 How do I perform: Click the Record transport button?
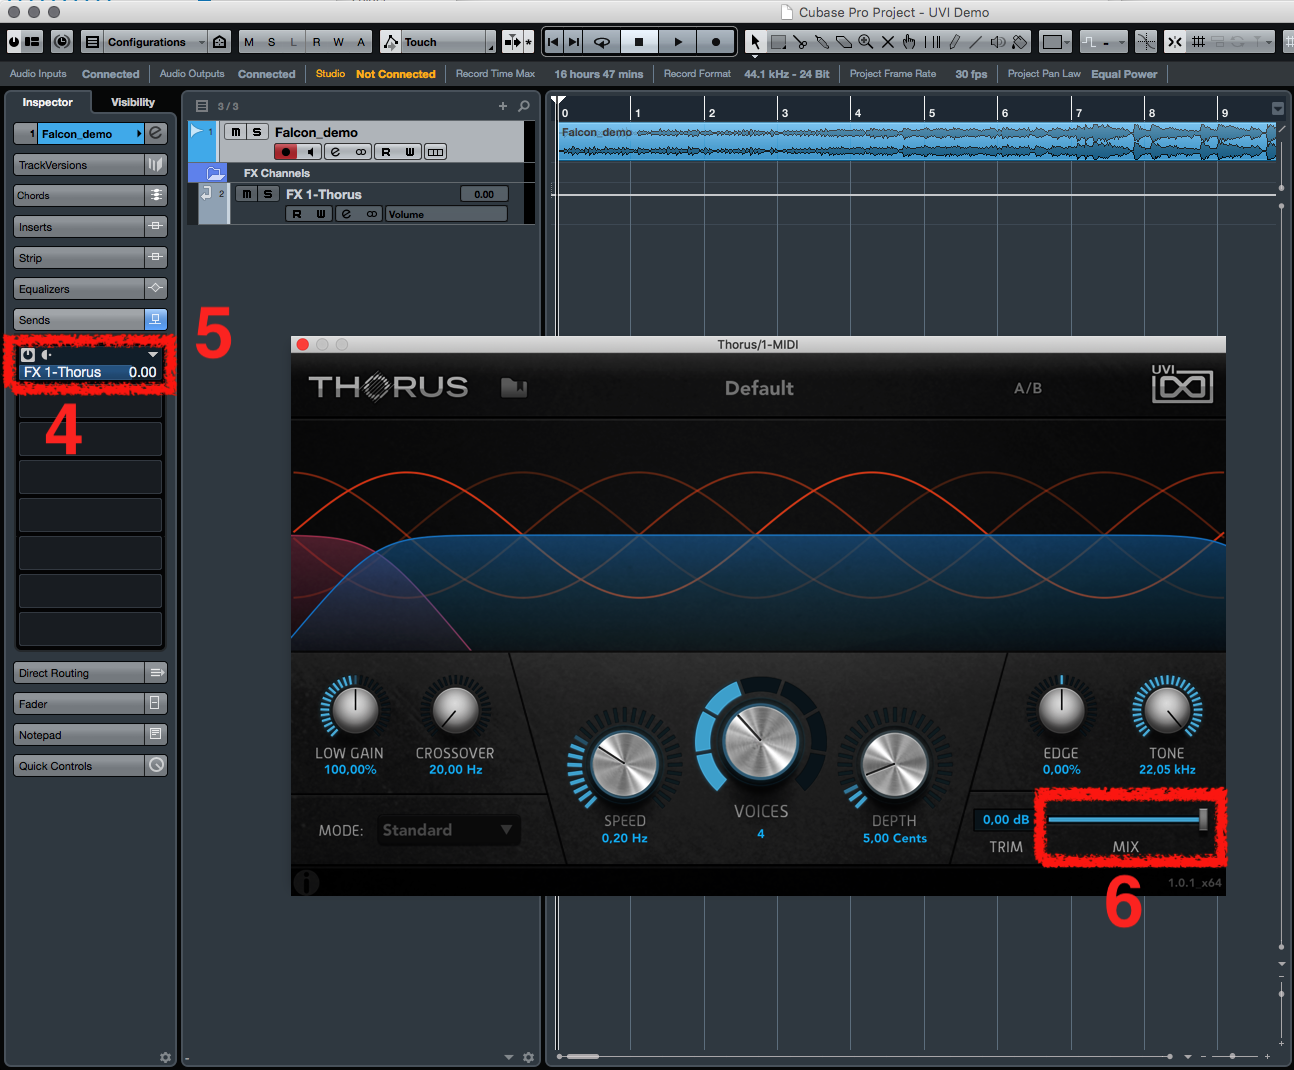point(715,42)
